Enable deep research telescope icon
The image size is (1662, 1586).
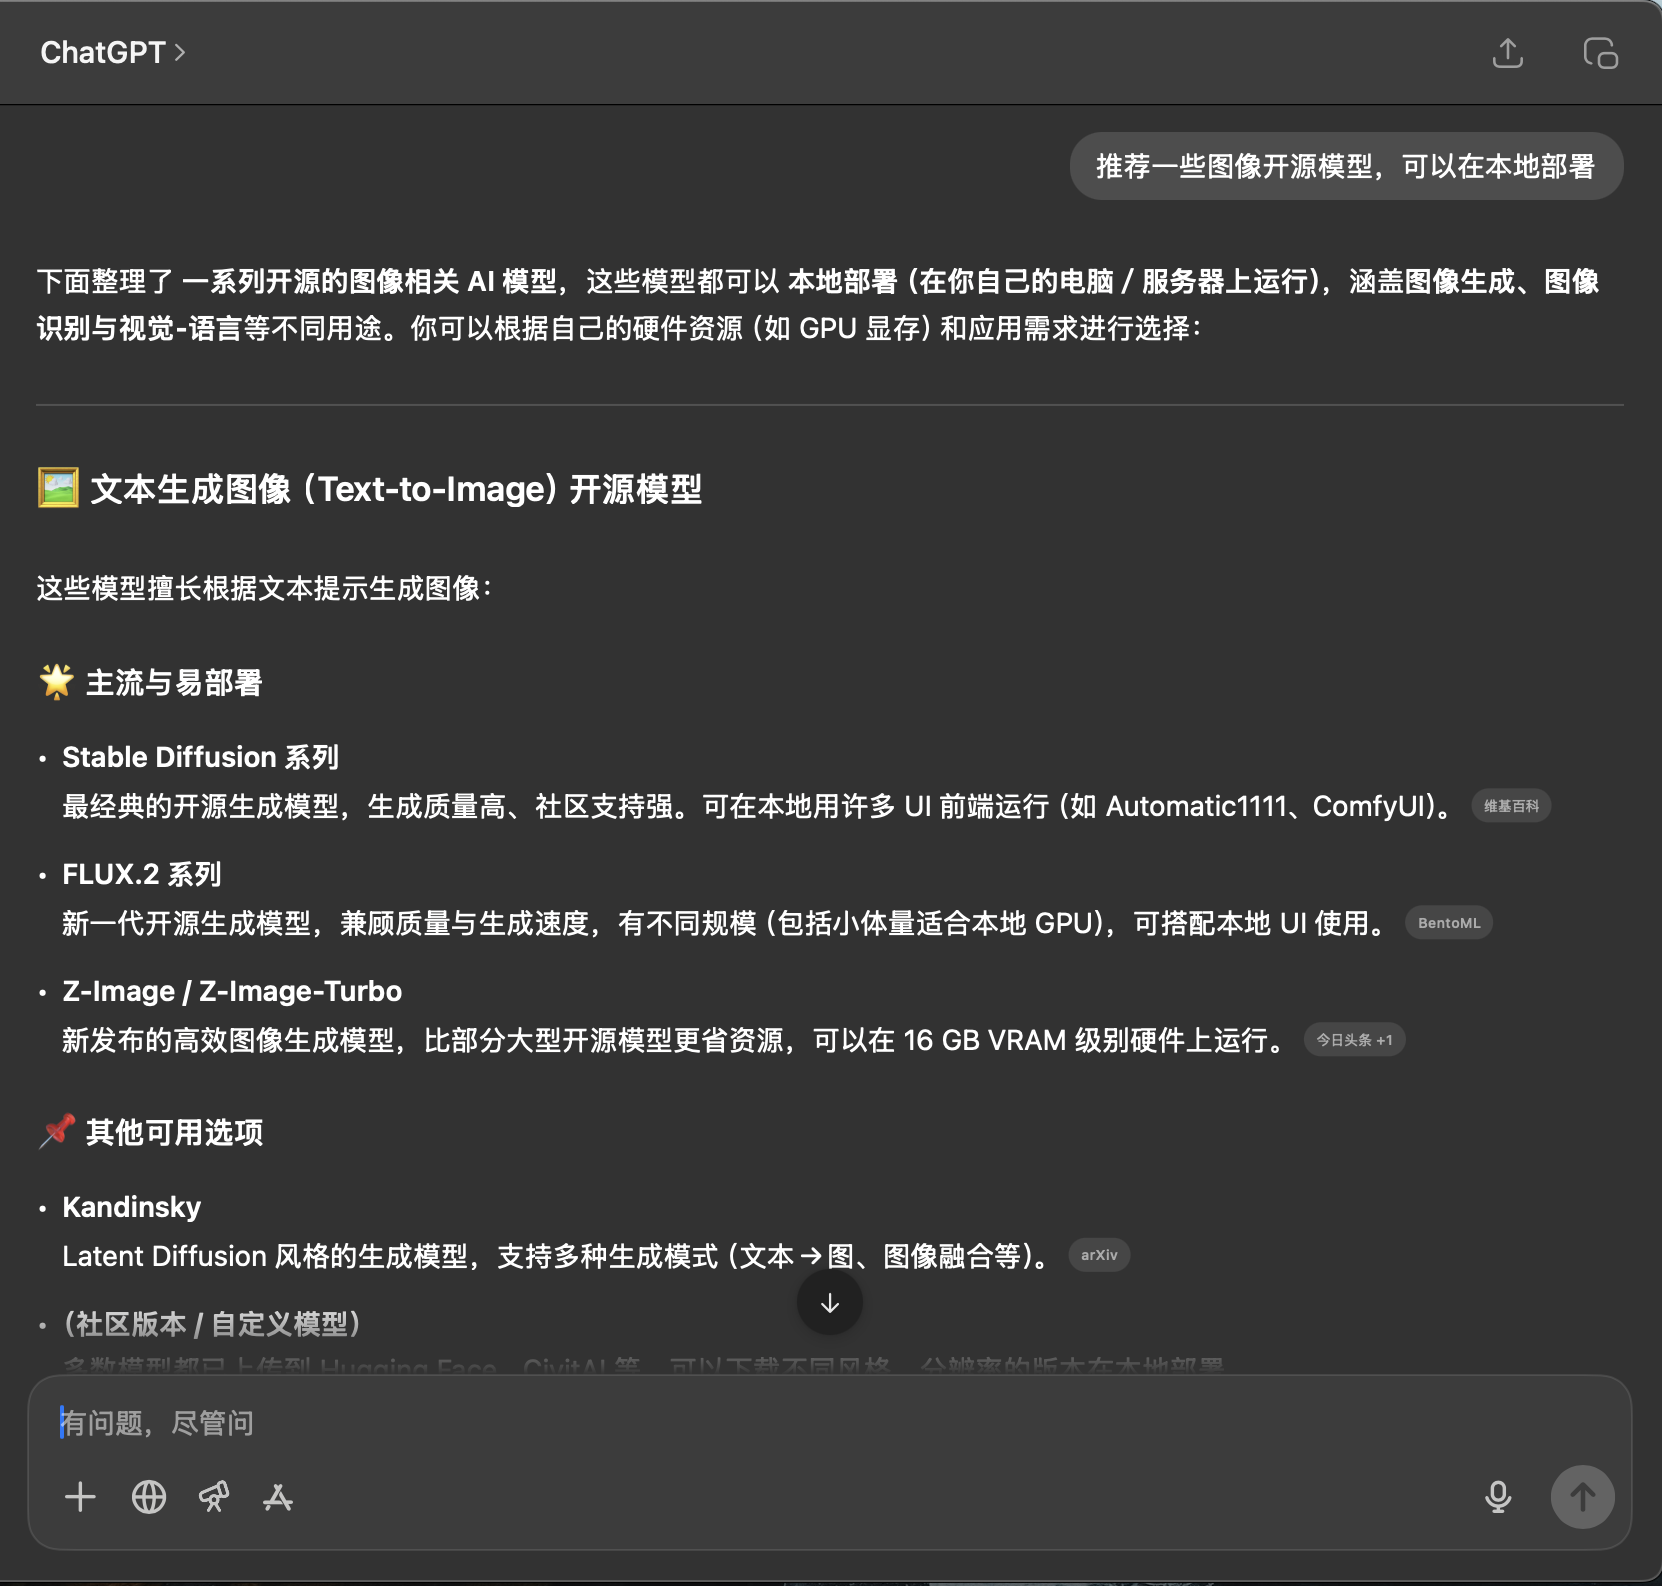(214, 1497)
